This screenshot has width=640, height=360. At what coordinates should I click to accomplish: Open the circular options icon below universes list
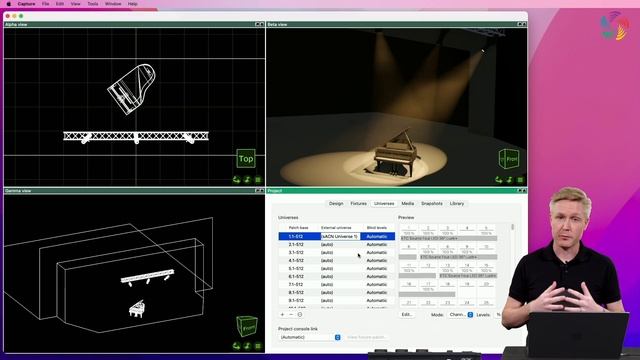[300, 314]
